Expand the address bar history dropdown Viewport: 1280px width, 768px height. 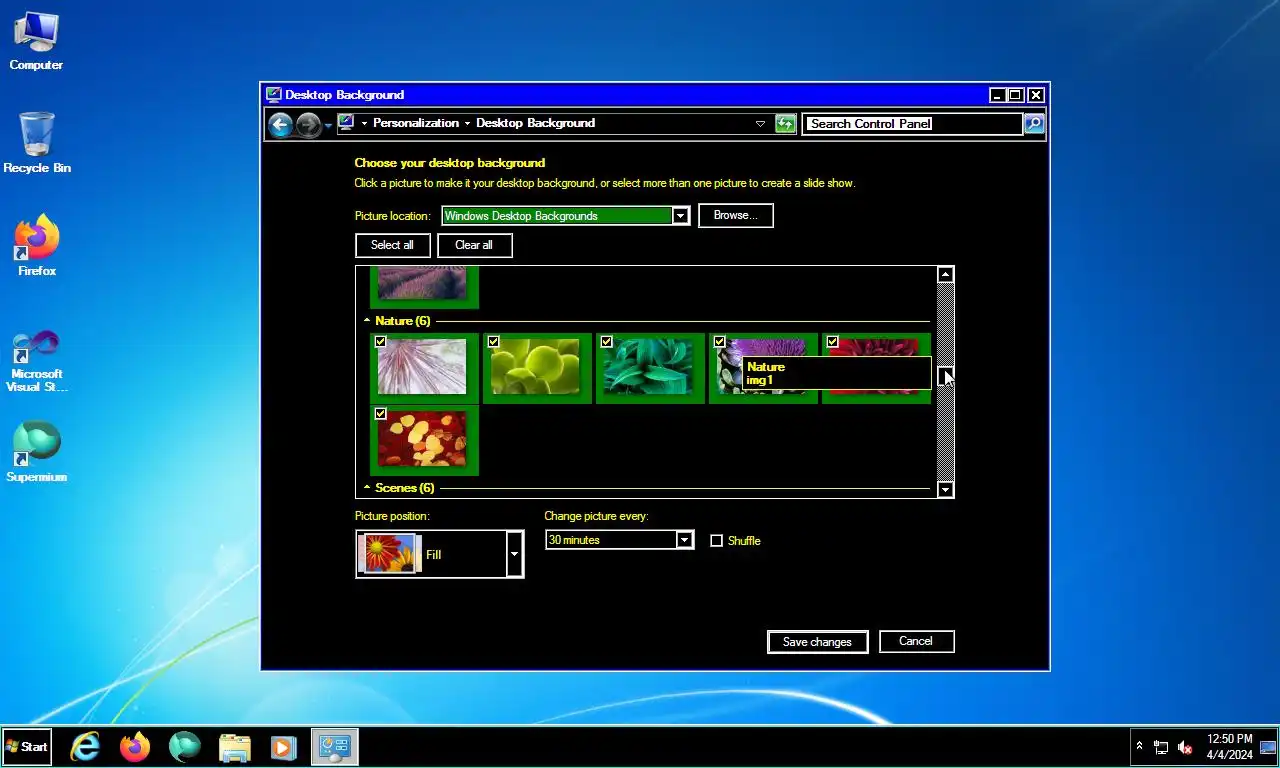(760, 124)
